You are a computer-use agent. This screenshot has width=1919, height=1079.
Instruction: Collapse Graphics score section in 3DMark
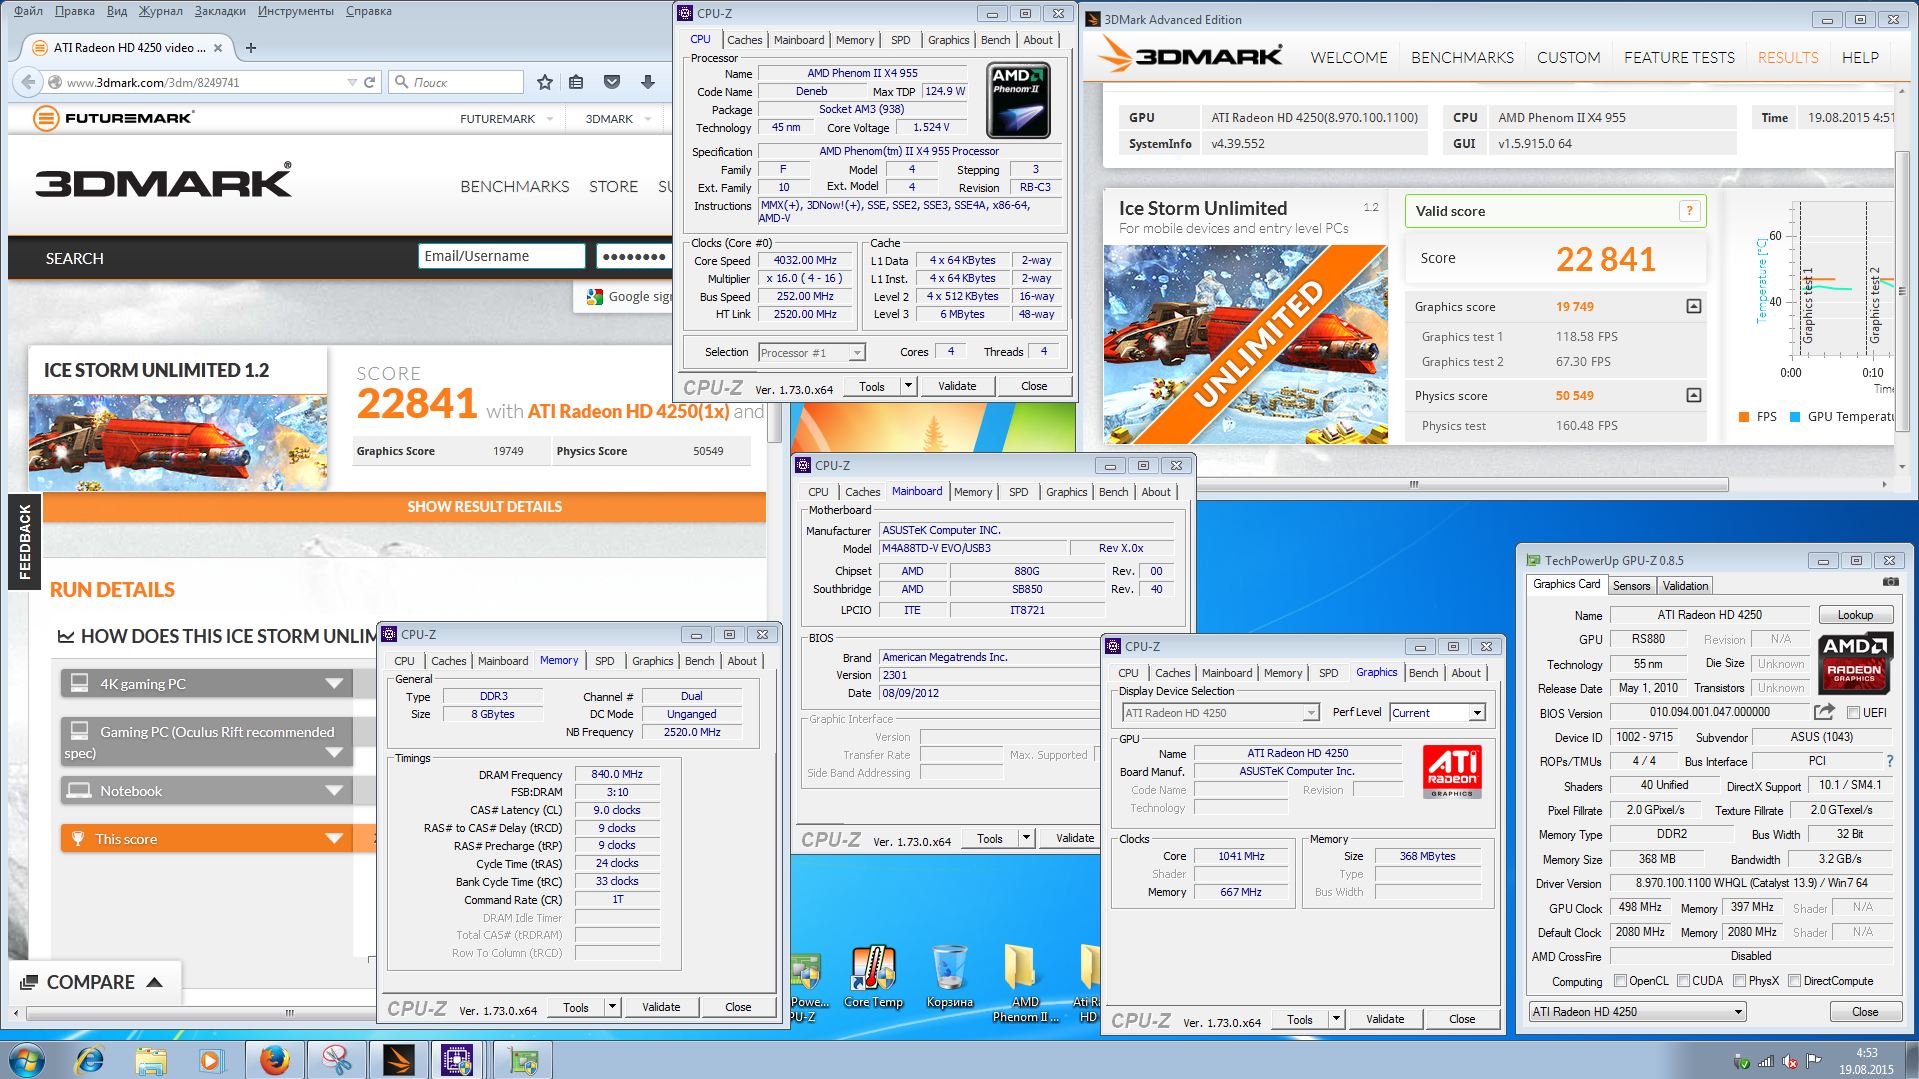point(1693,306)
